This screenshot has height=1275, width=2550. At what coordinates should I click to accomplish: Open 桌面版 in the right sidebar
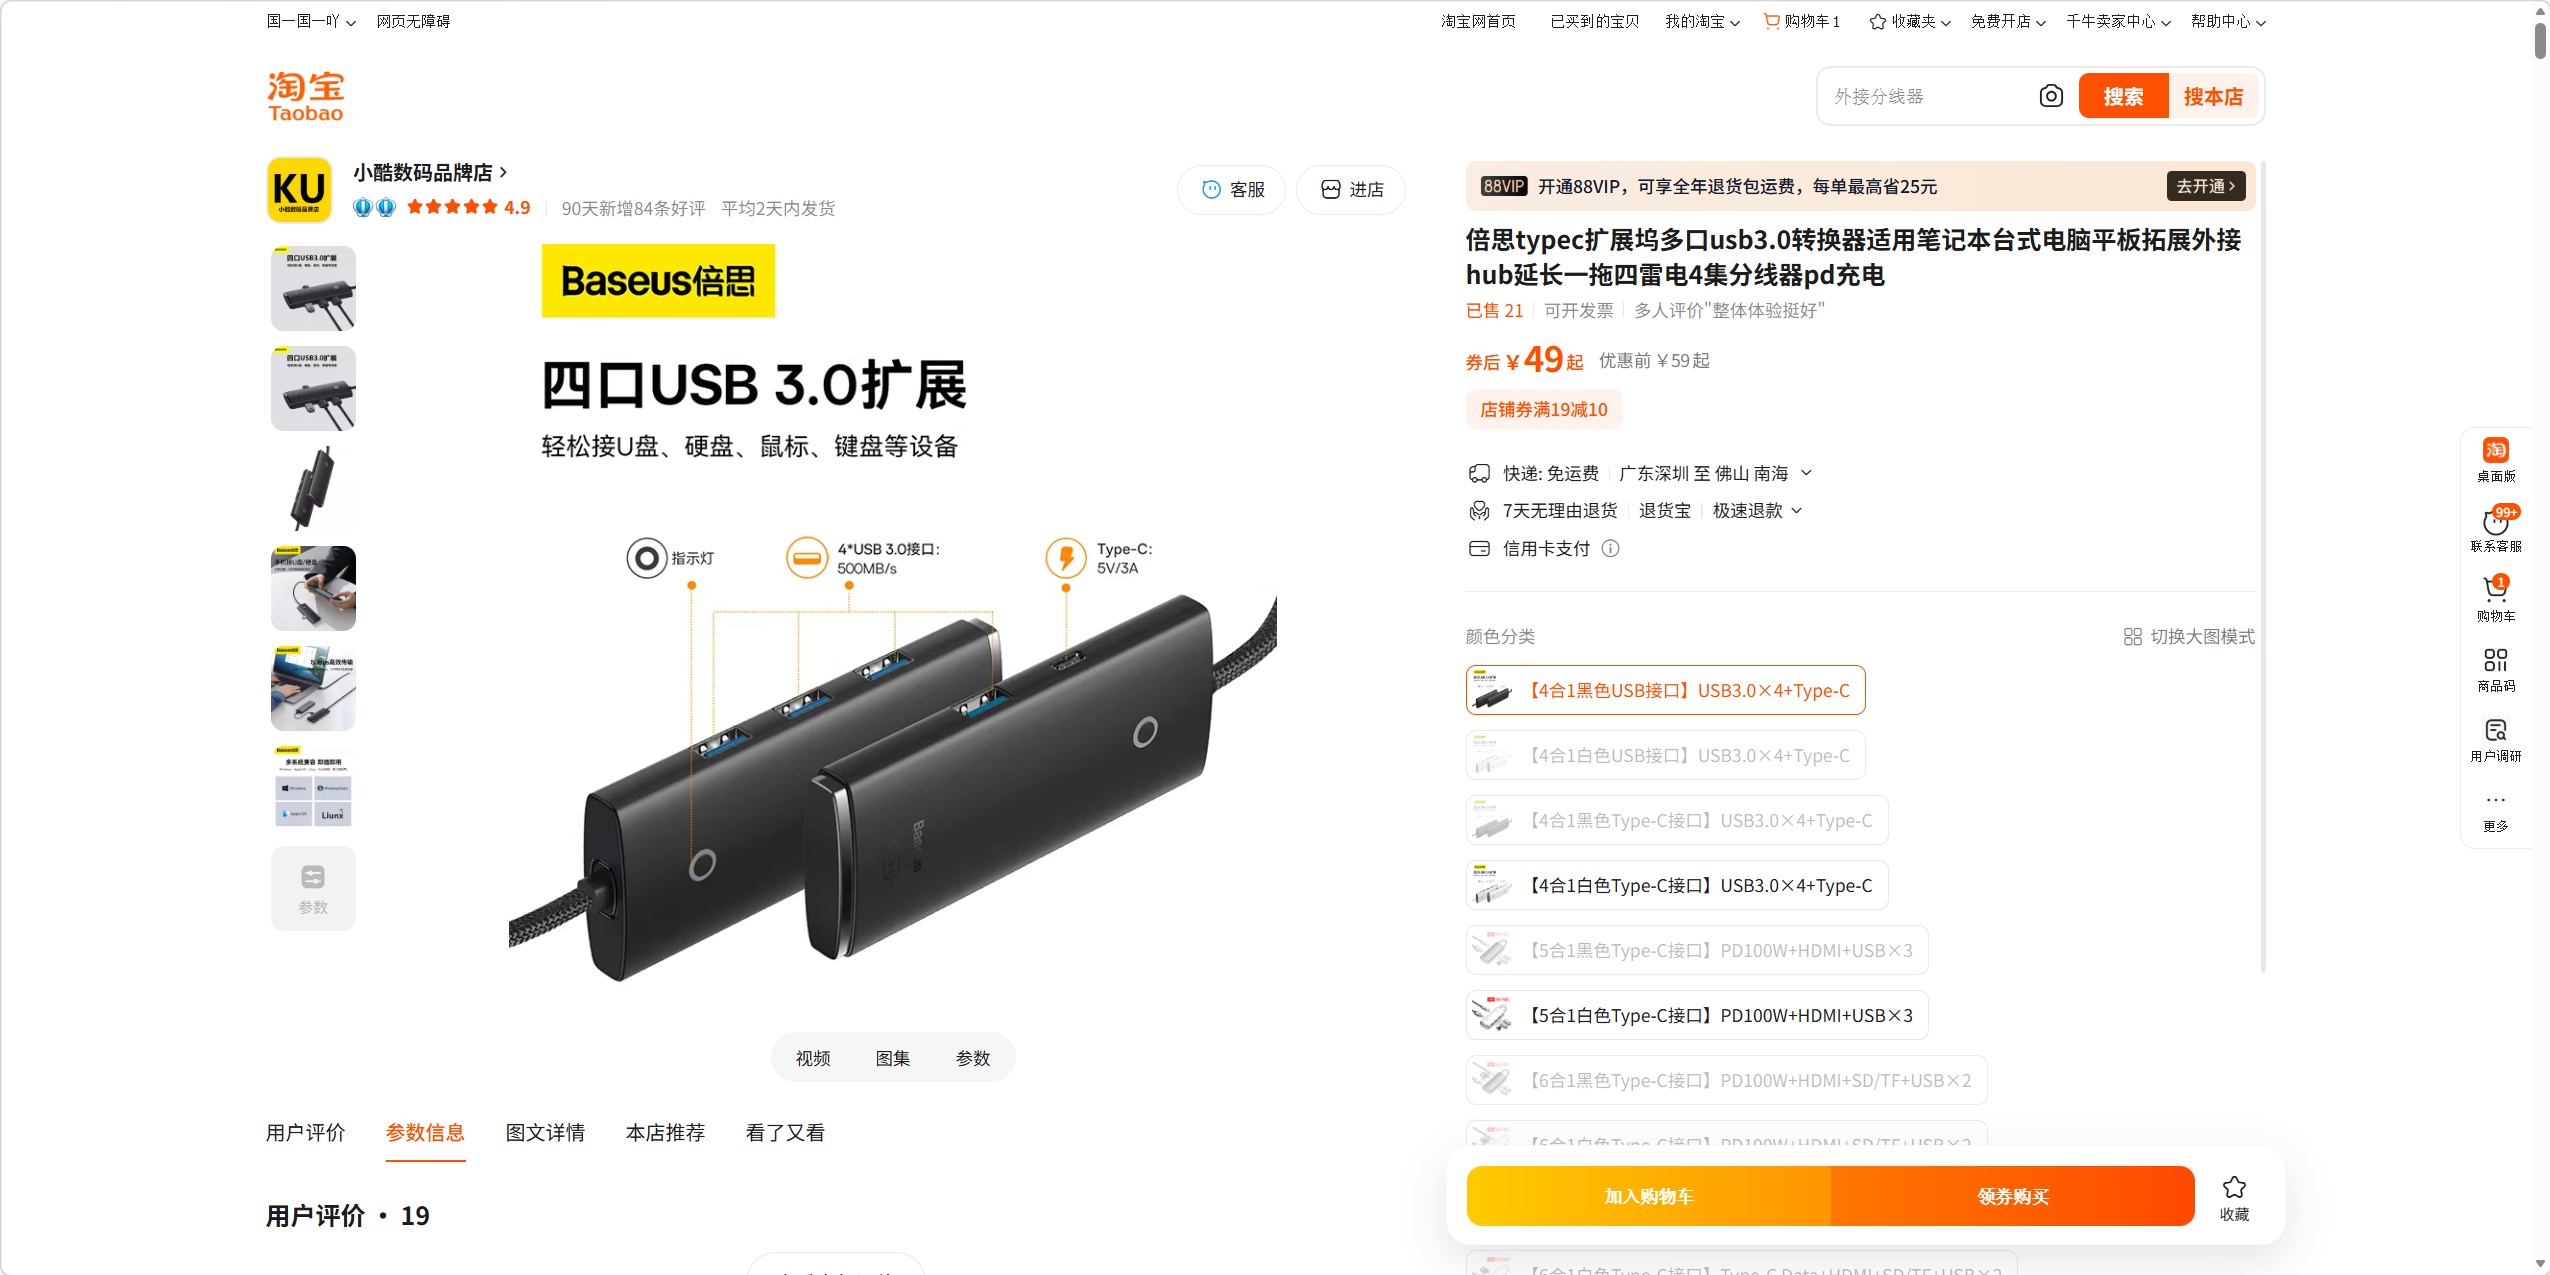tap(2496, 460)
